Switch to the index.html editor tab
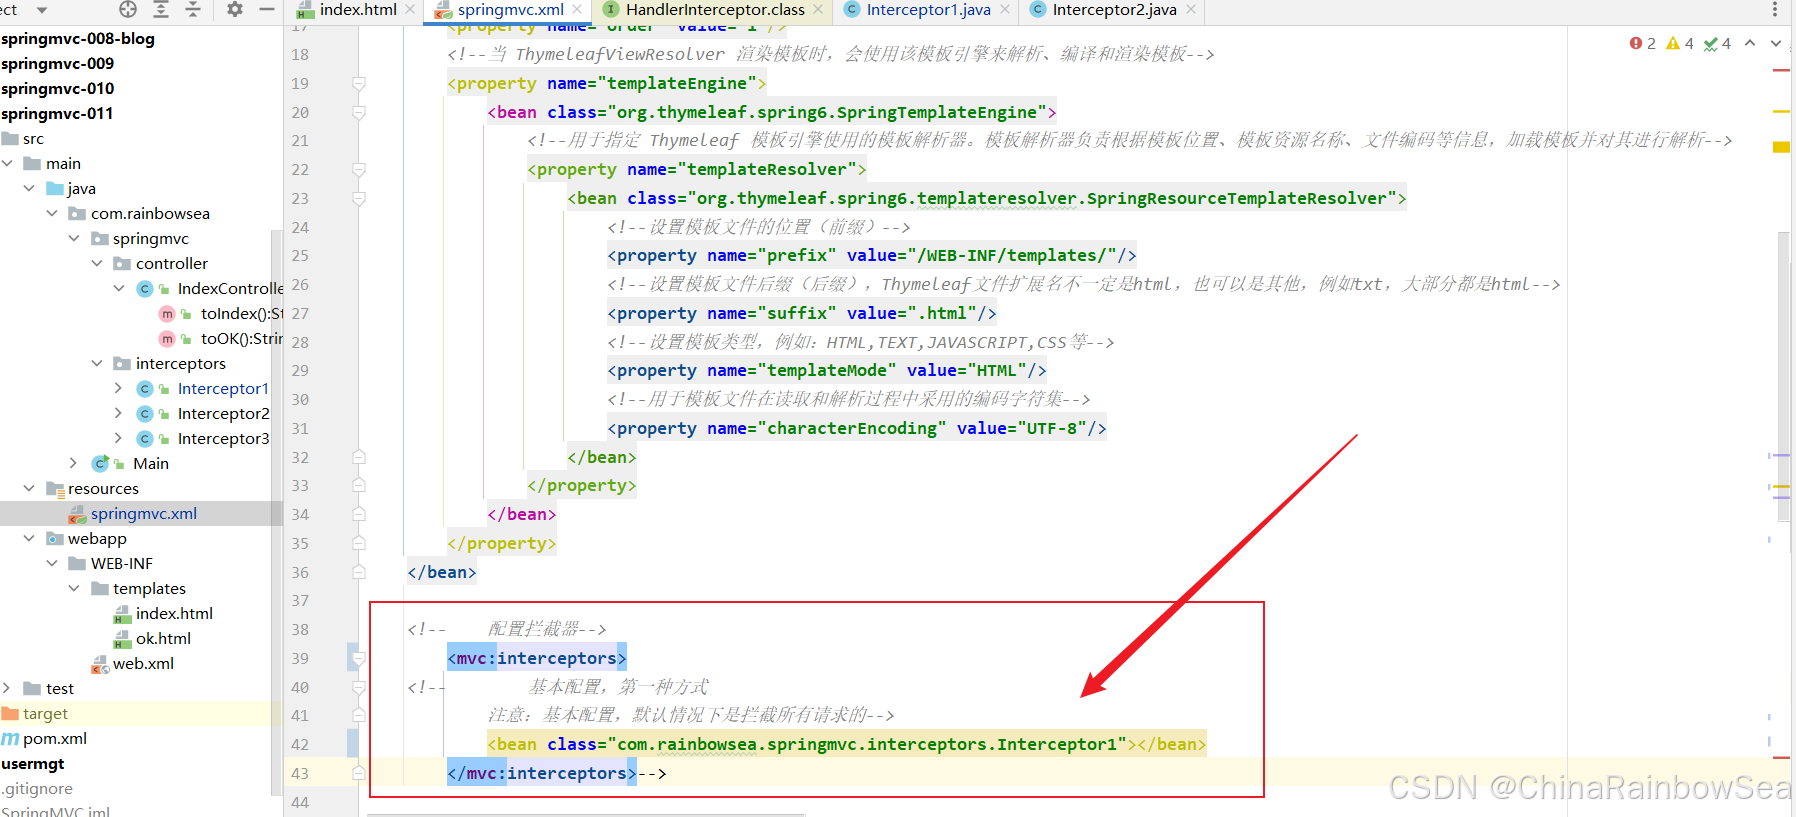 [x=347, y=10]
